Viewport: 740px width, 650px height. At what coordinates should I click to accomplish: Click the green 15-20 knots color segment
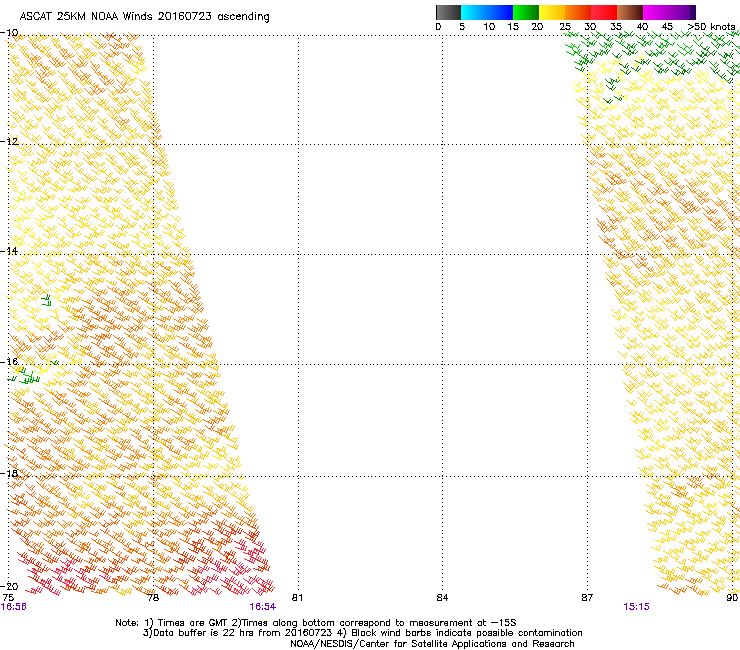tap(526, 12)
